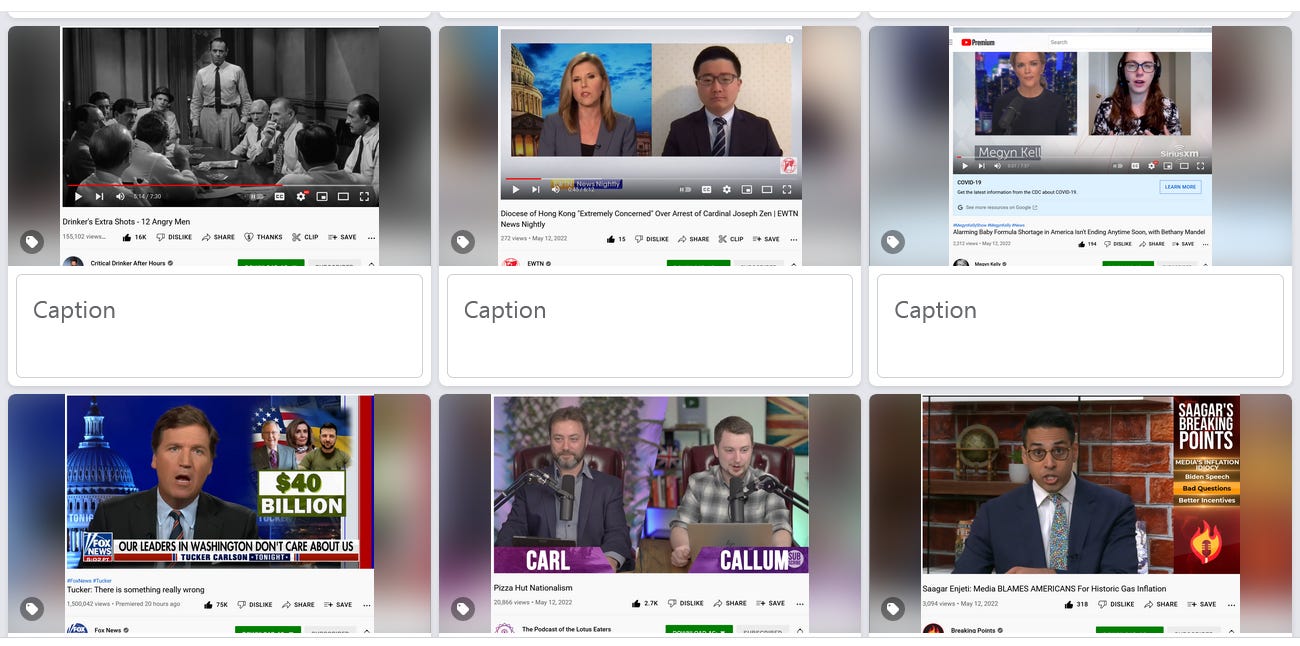This screenshot has height=646, width=1300.
Task: Select the Megyn Kelly baby formula image
Action: 1081,146
